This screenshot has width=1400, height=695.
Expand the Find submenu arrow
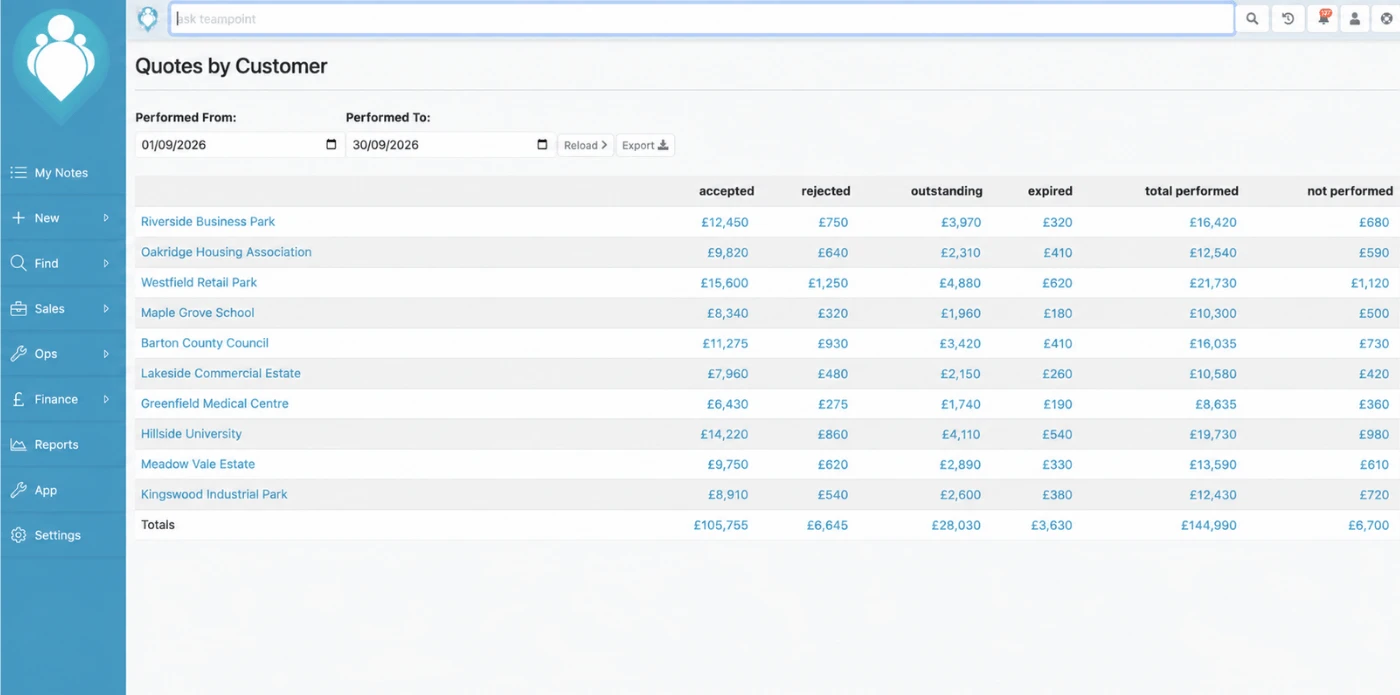coord(106,263)
